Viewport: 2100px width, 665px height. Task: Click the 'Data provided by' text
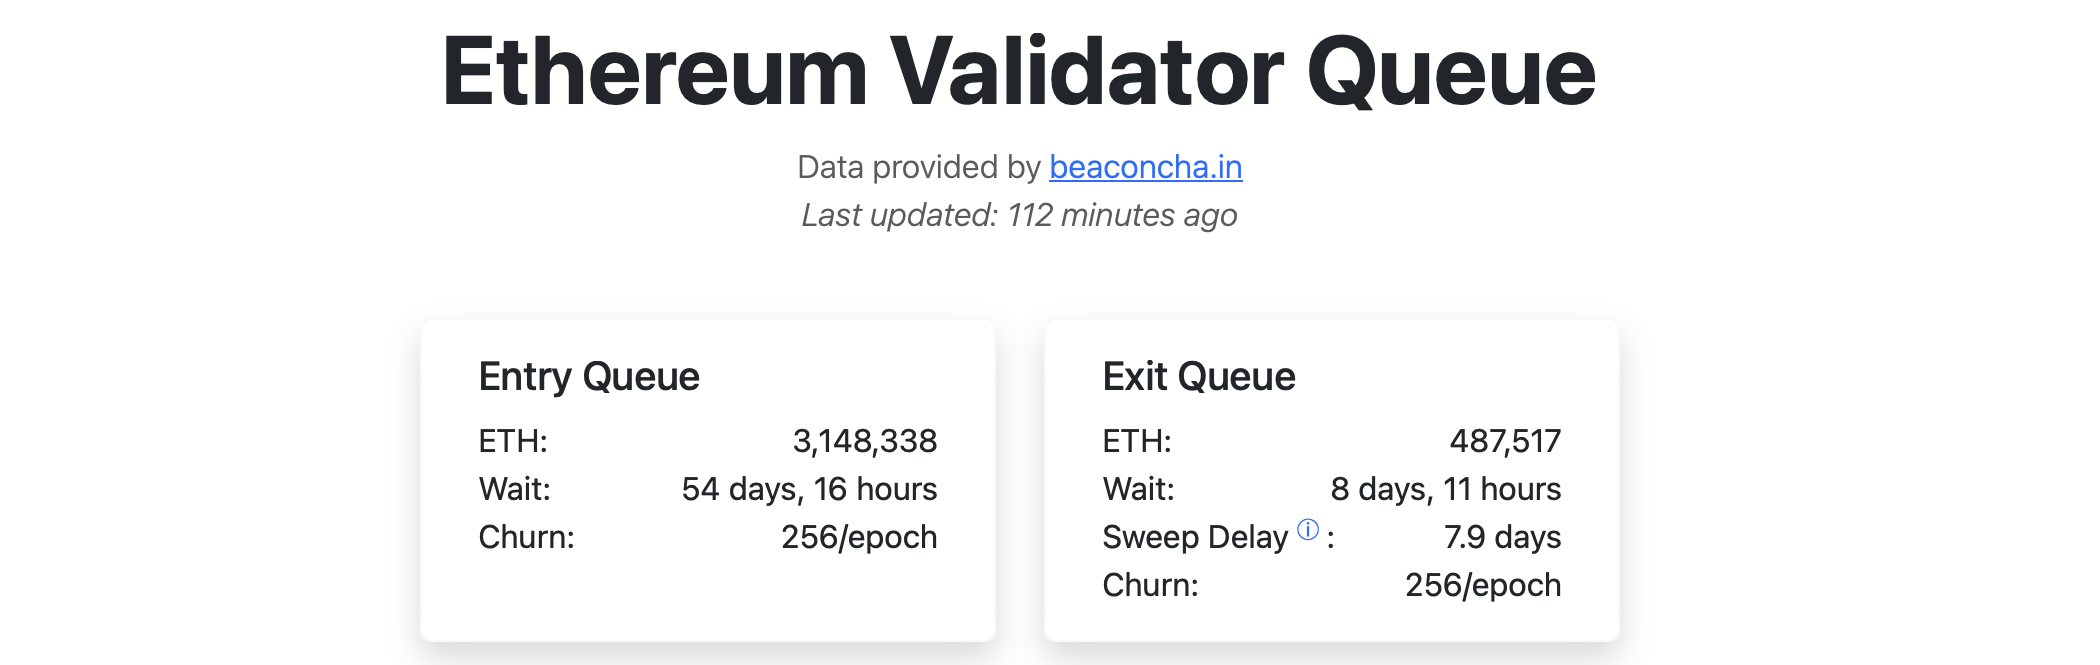point(919,167)
